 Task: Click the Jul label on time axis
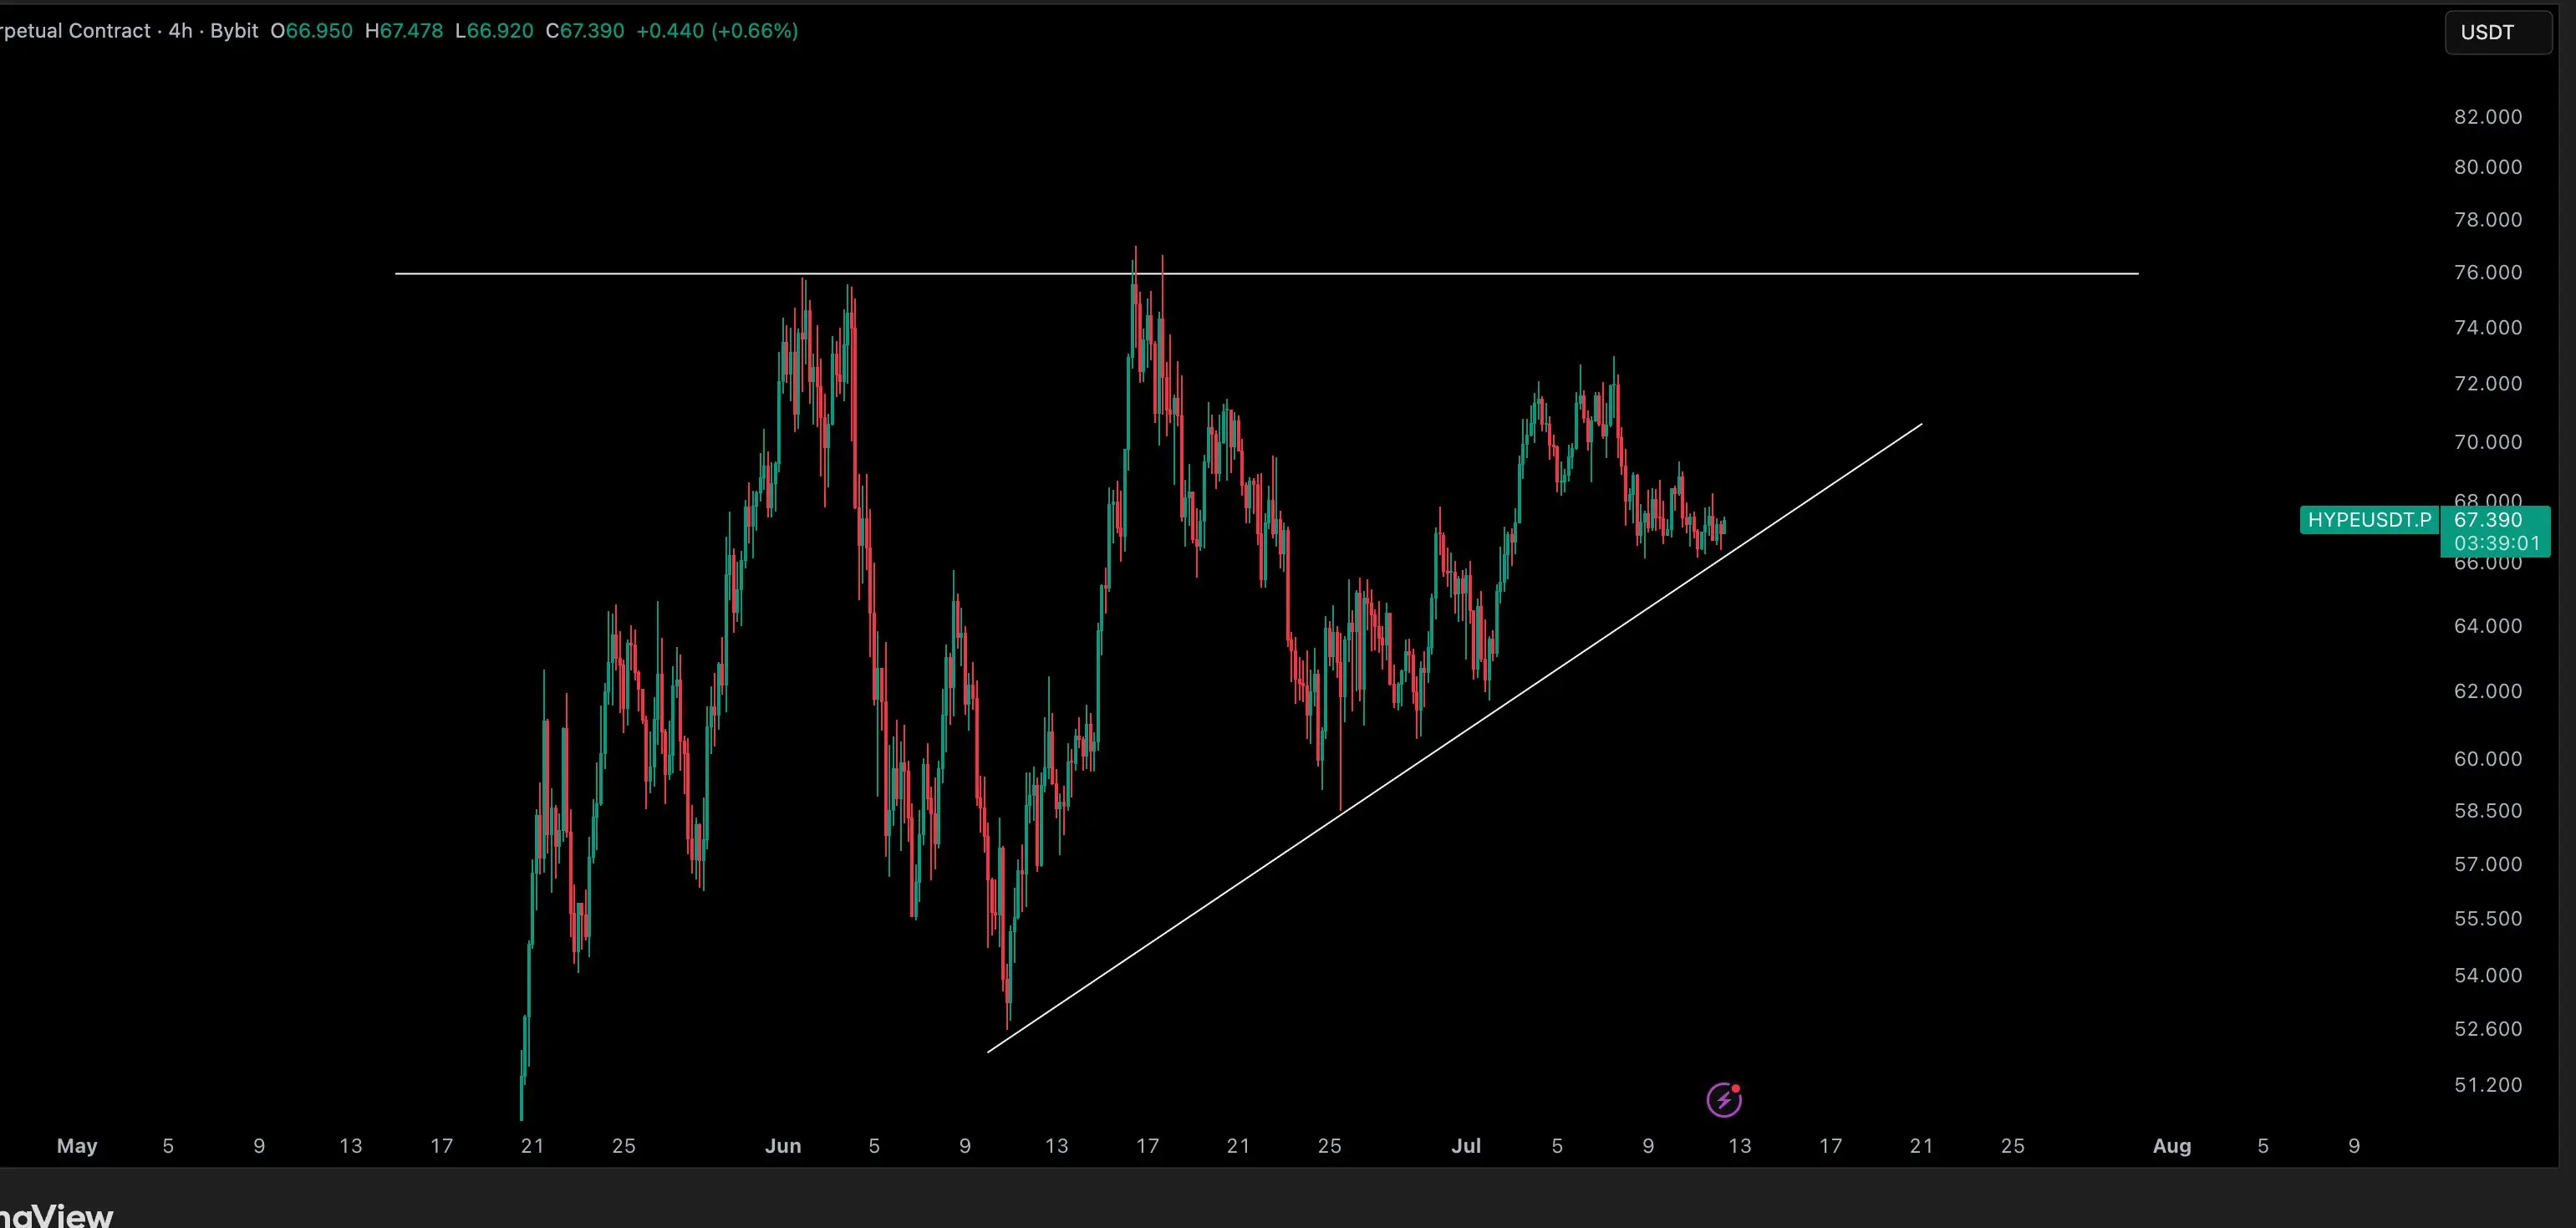click(1466, 1146)
